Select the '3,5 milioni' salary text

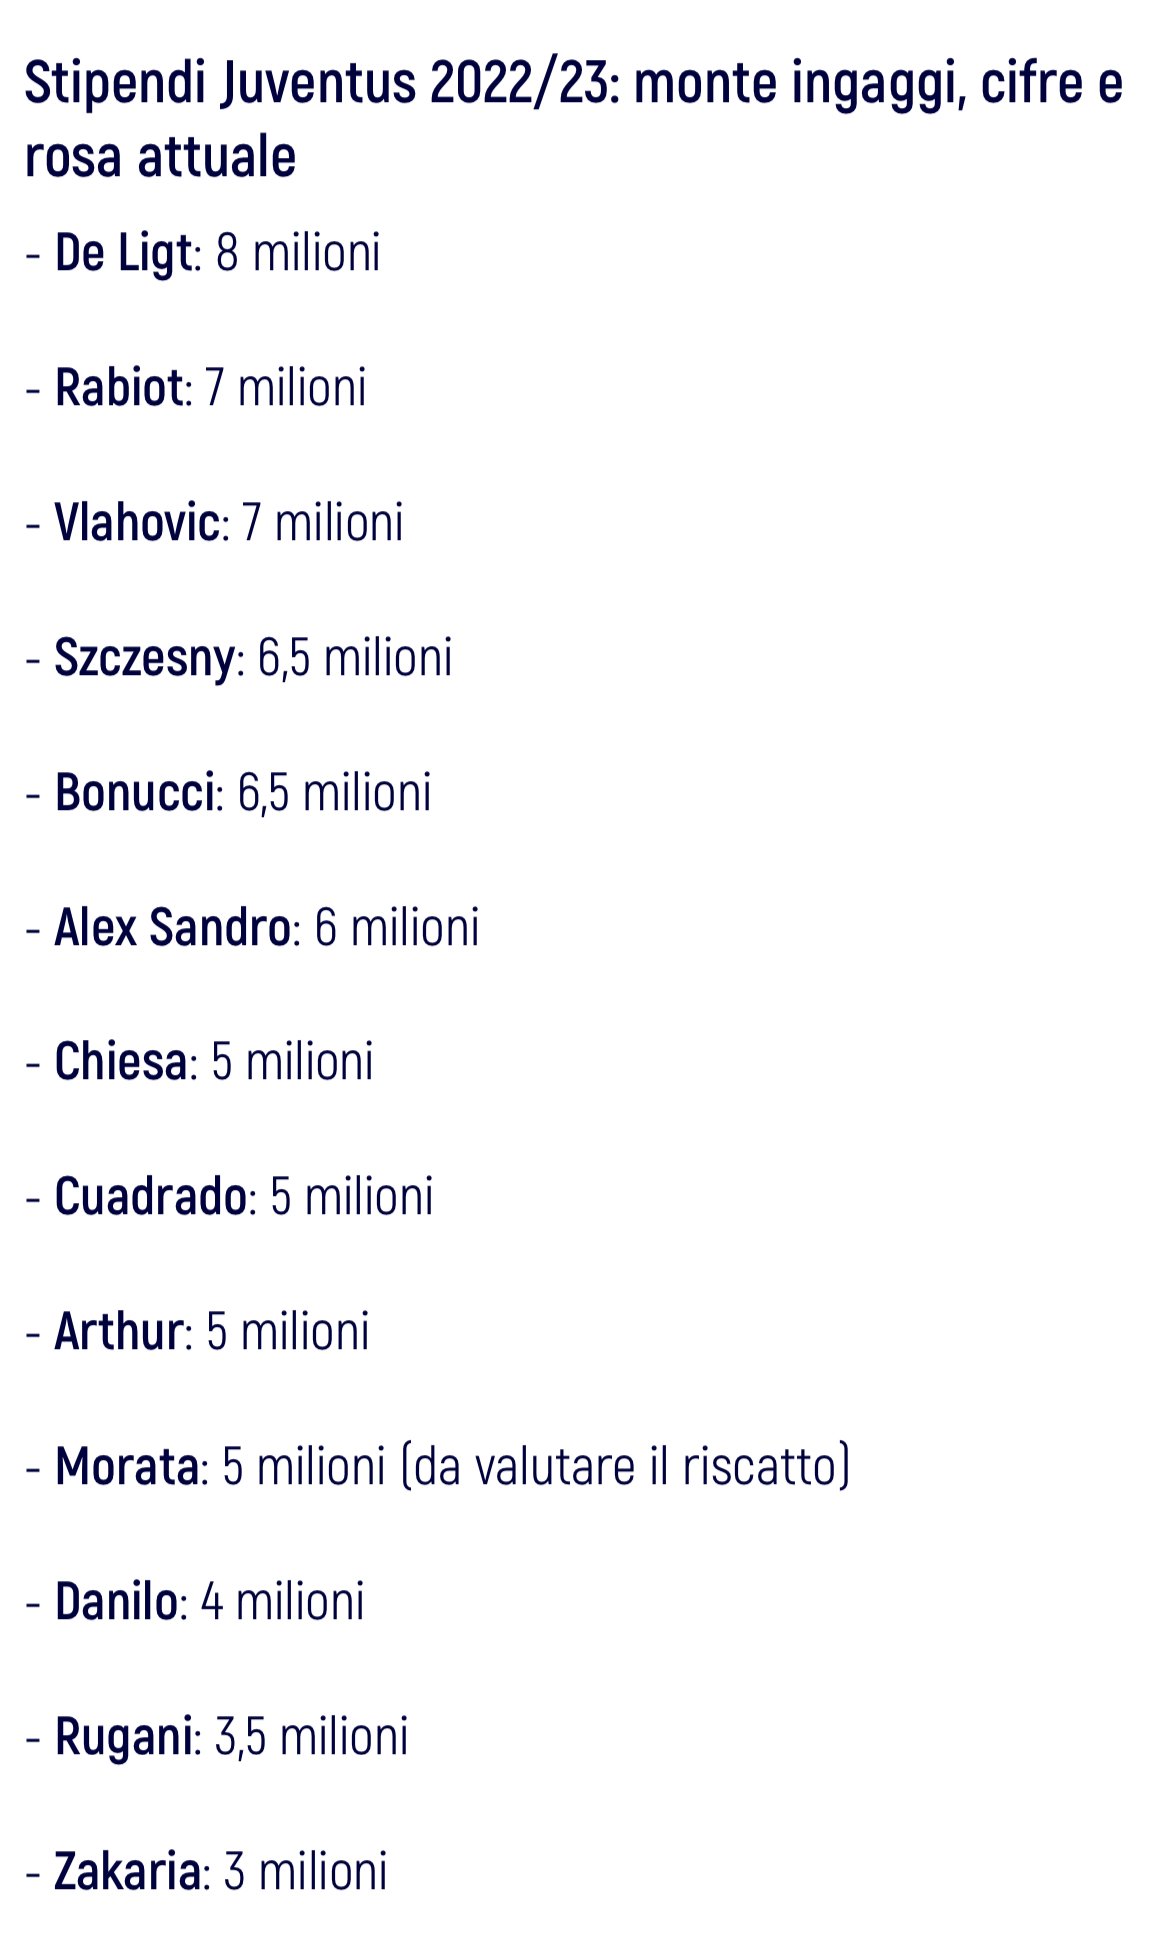(312, 1736)
